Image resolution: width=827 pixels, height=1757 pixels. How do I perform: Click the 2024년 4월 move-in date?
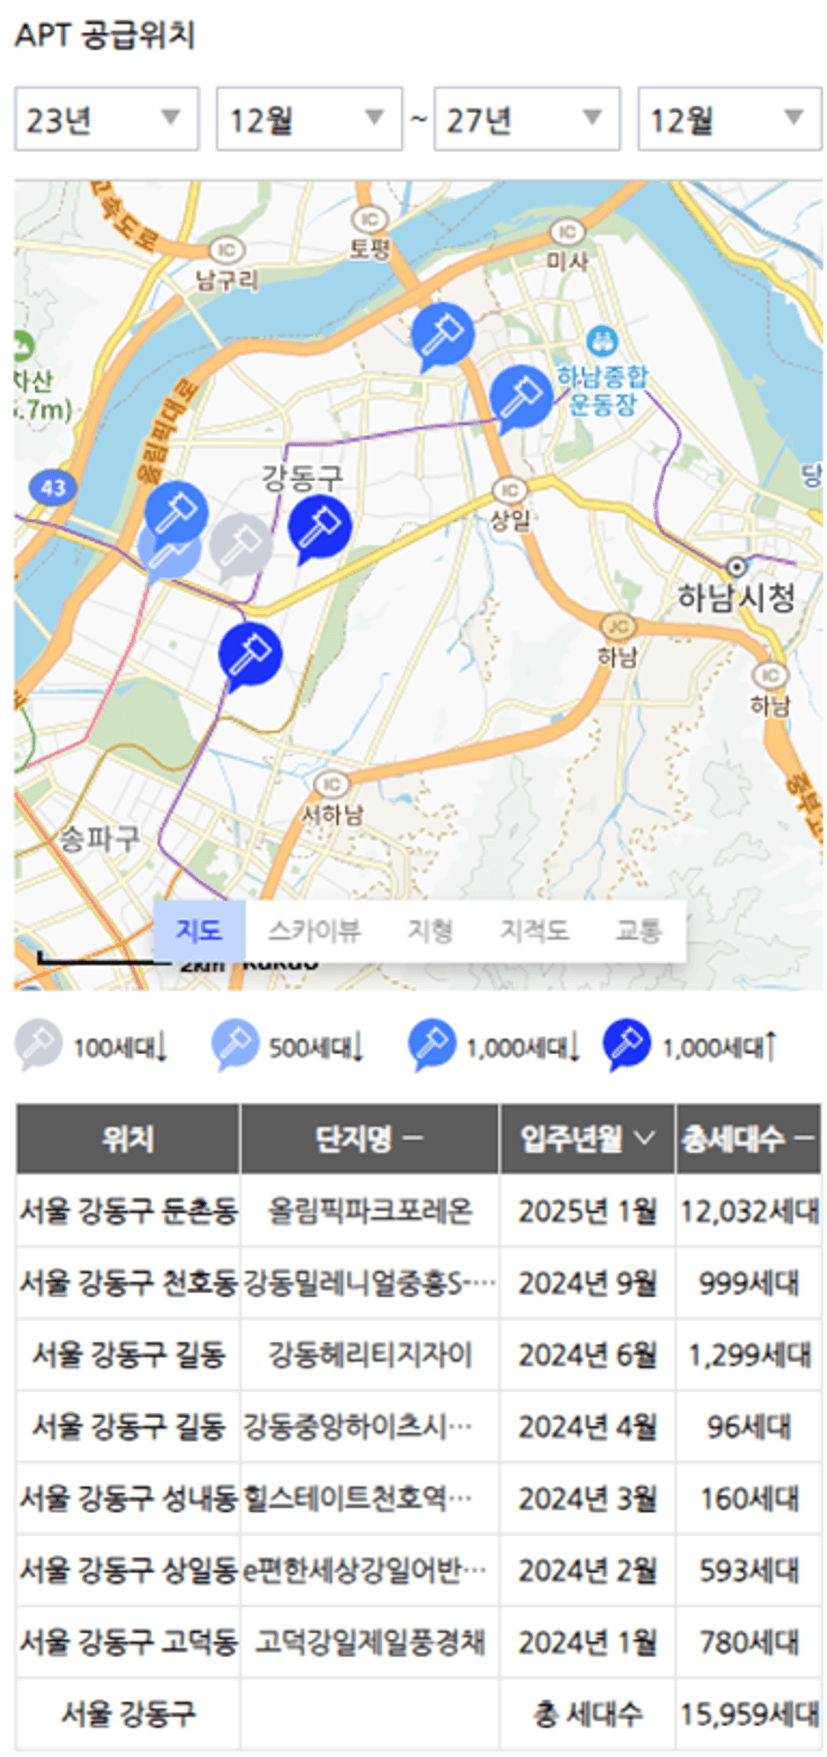coord(588,1427)
